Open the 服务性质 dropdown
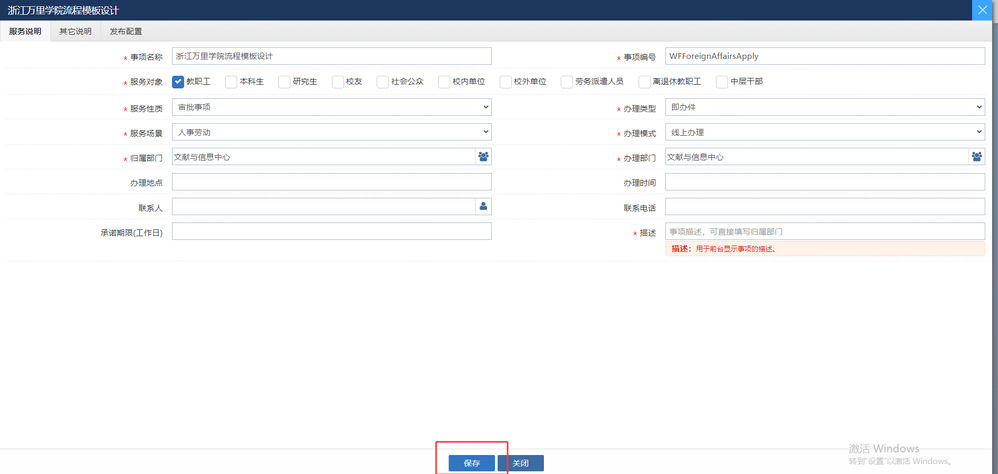 tap(332, 107)
